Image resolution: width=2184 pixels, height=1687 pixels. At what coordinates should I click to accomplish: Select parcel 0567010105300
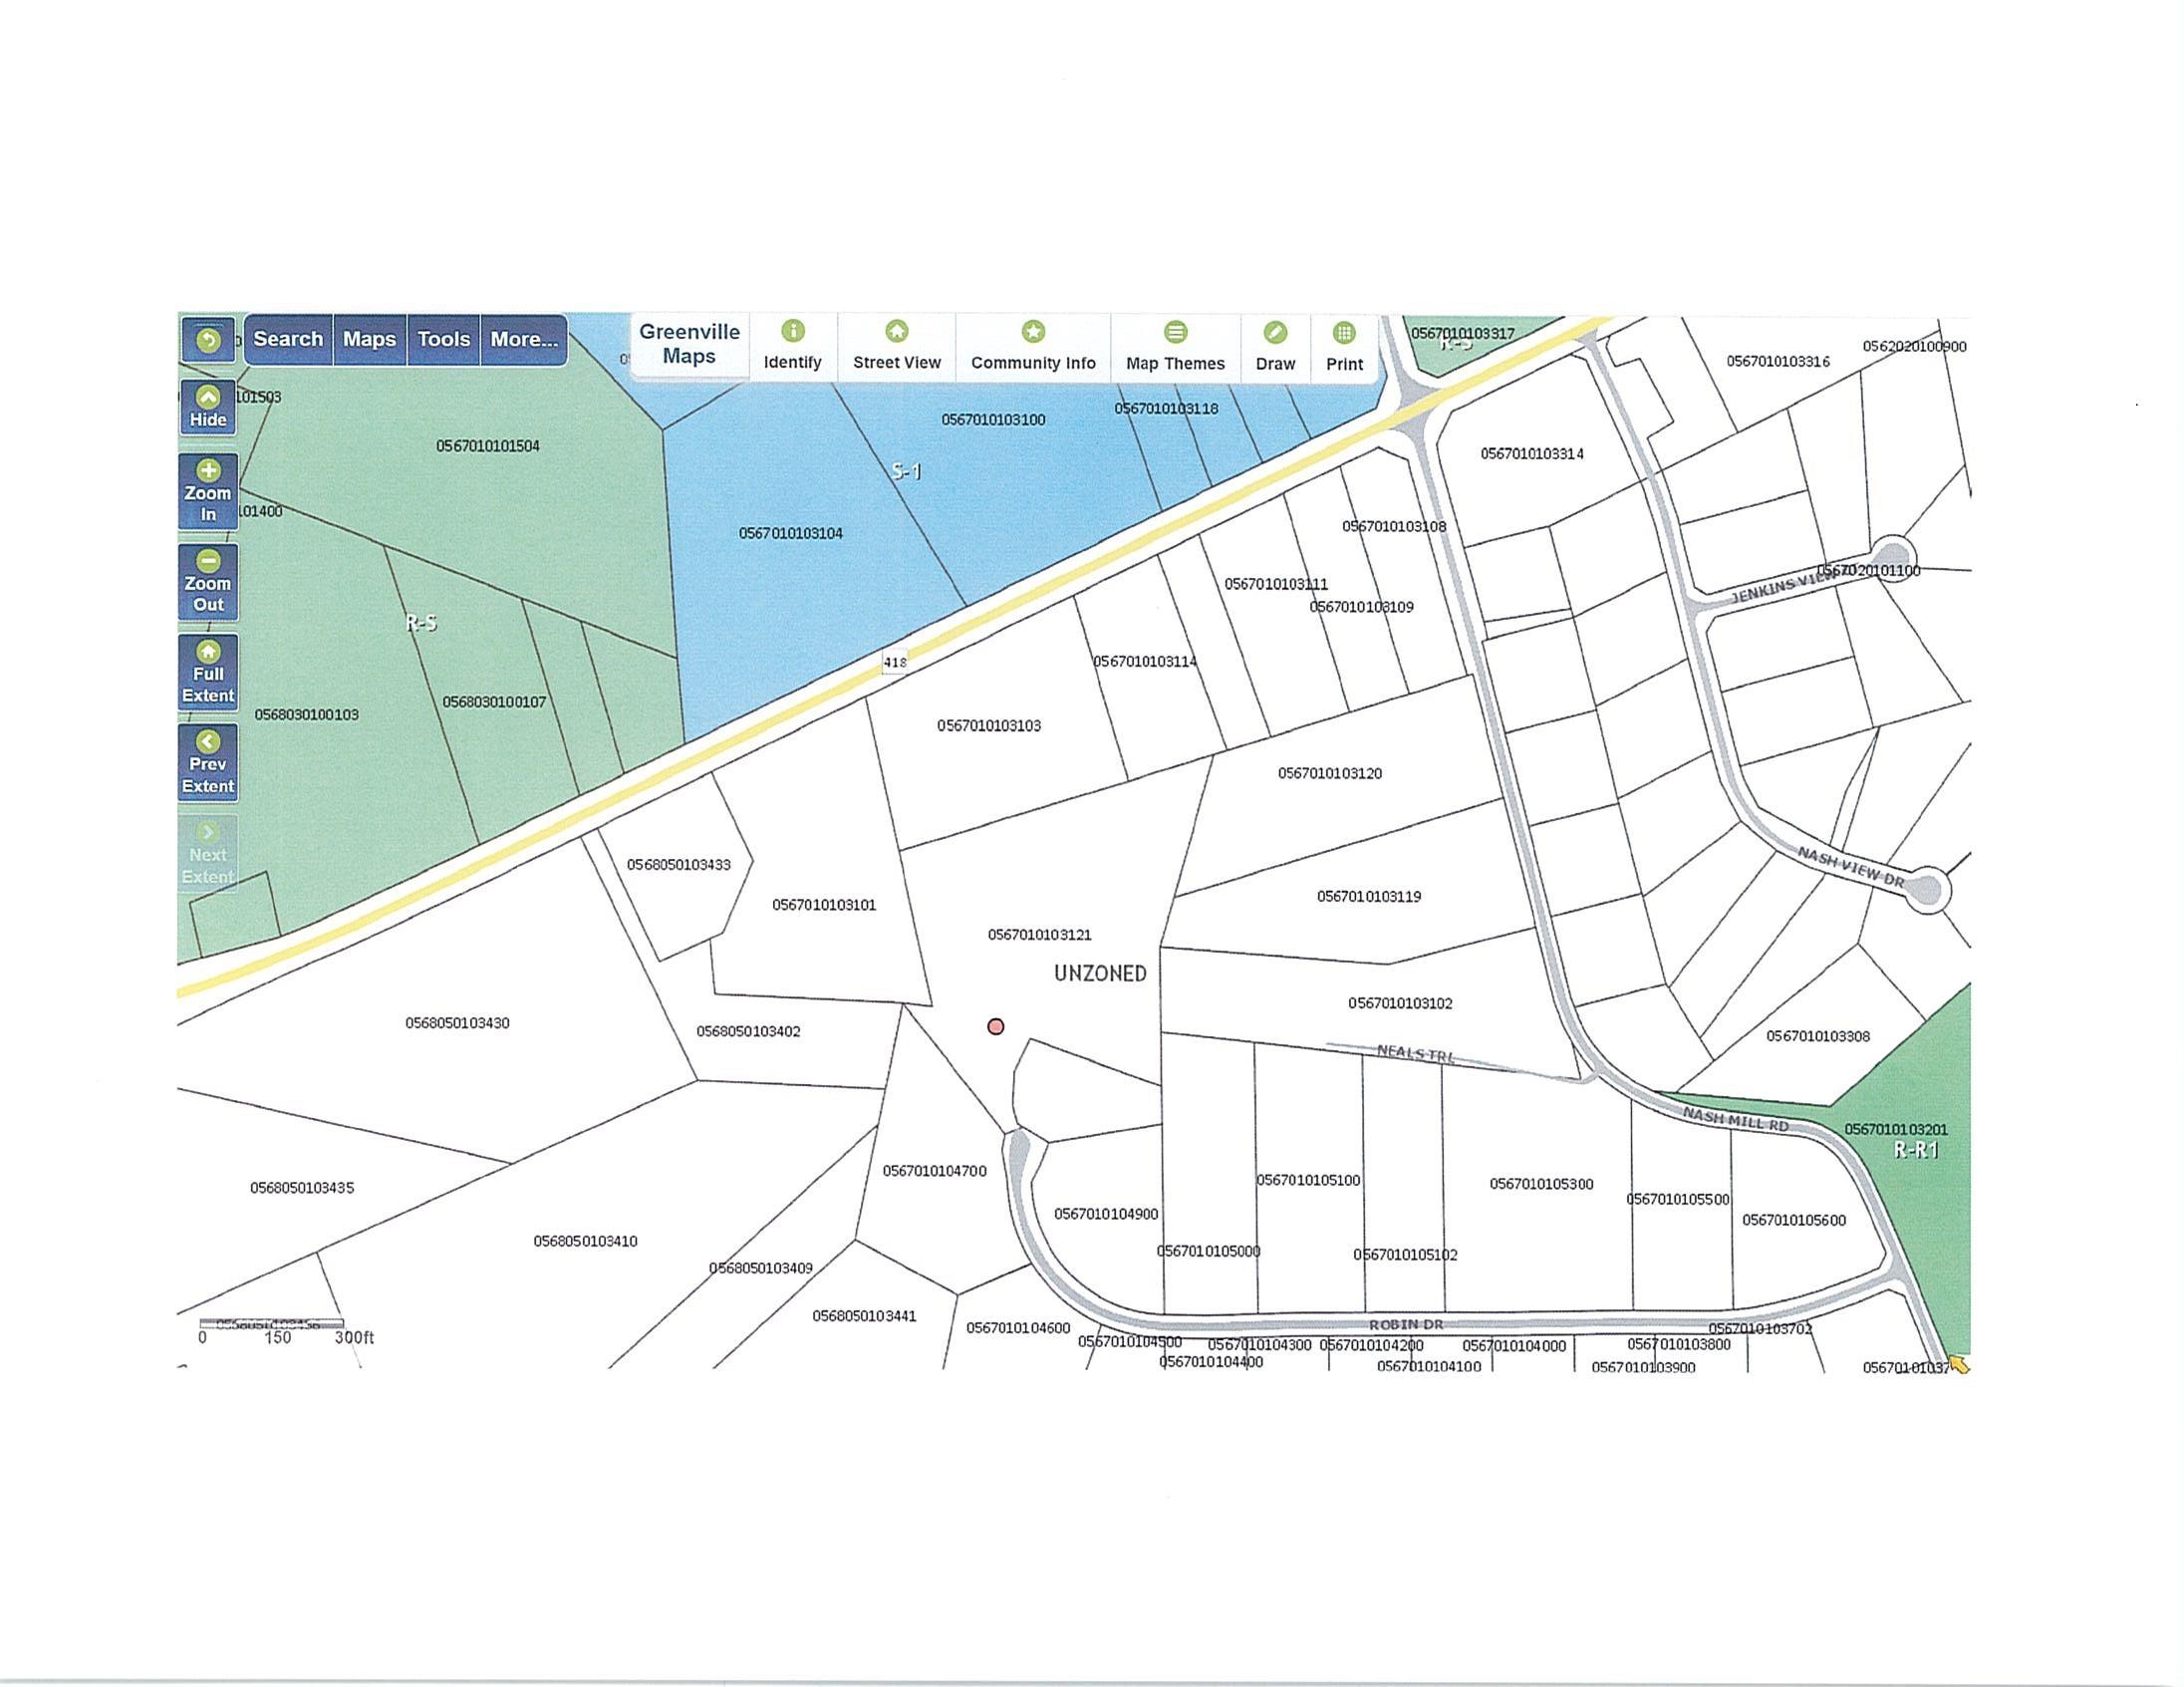(x=1541, y=1184)
